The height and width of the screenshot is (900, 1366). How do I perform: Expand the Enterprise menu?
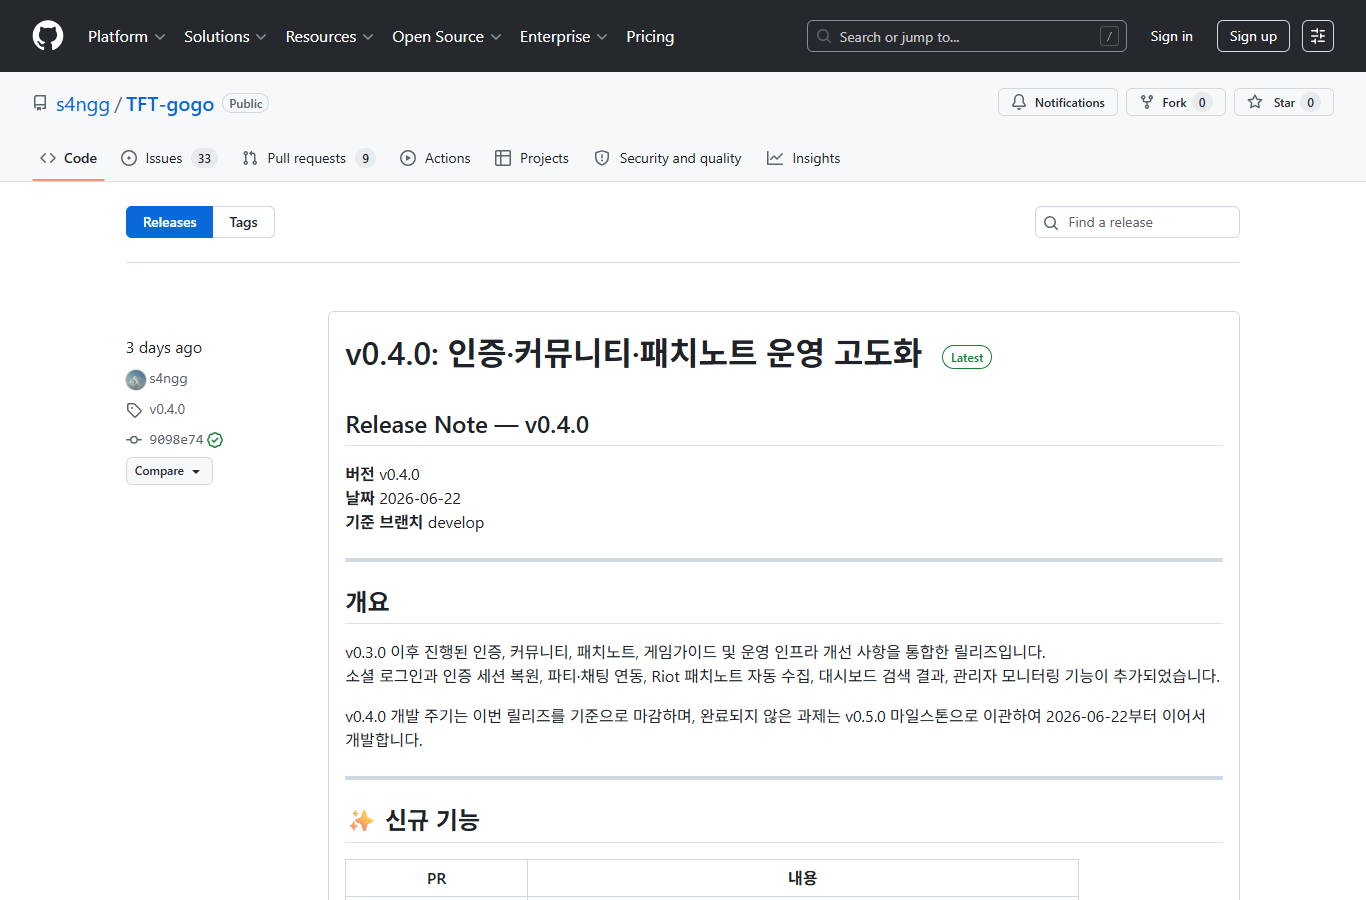click(563, 36)
